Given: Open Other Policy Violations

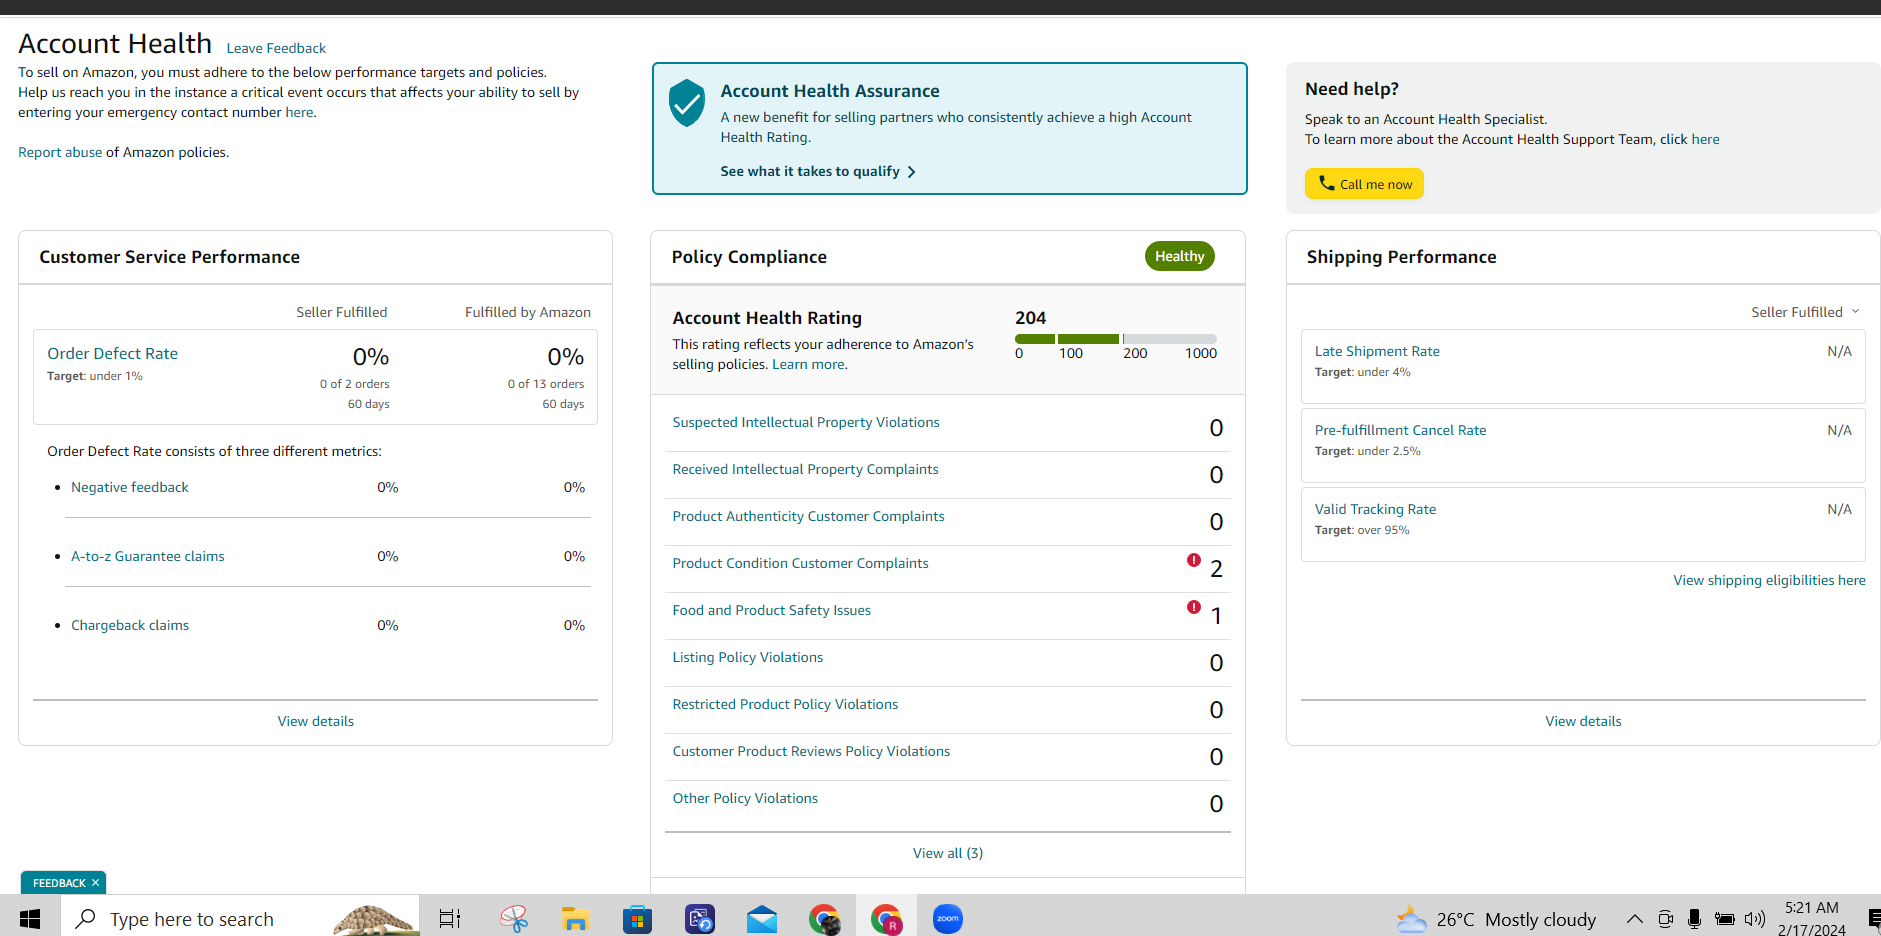Looking at the screenshot, I should pos(745,798).
